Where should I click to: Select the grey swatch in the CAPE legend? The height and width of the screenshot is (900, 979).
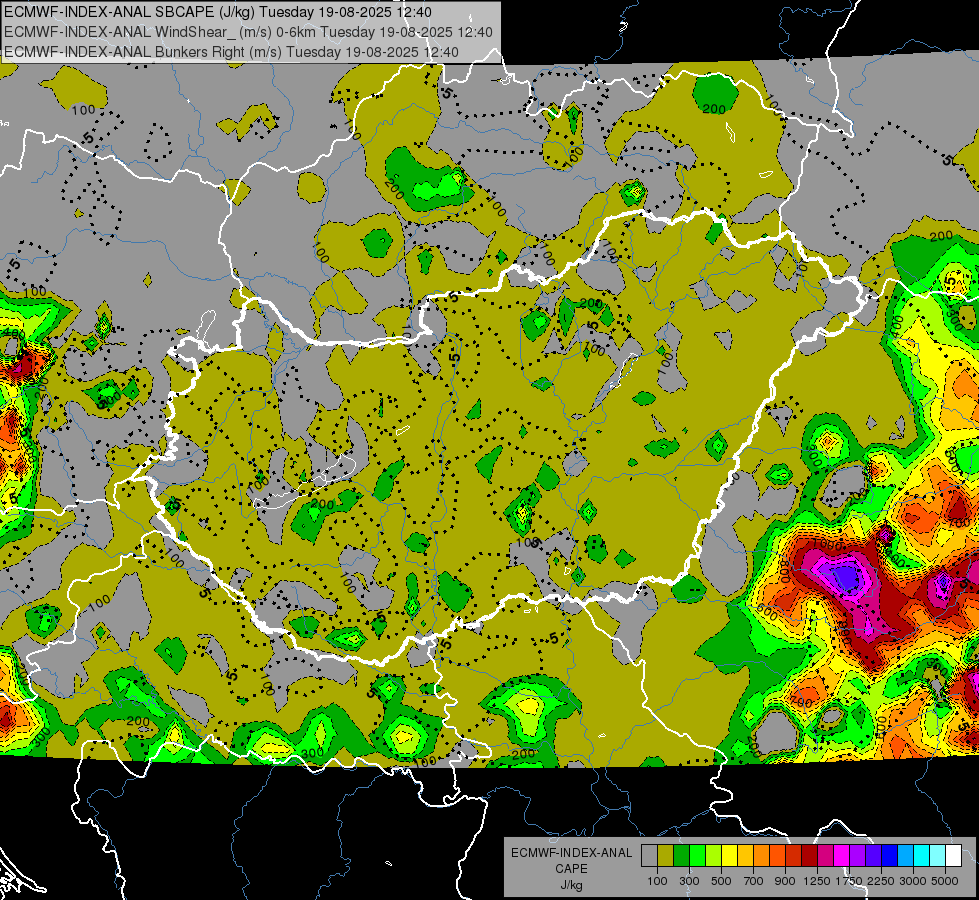click(x=649, y=856)
